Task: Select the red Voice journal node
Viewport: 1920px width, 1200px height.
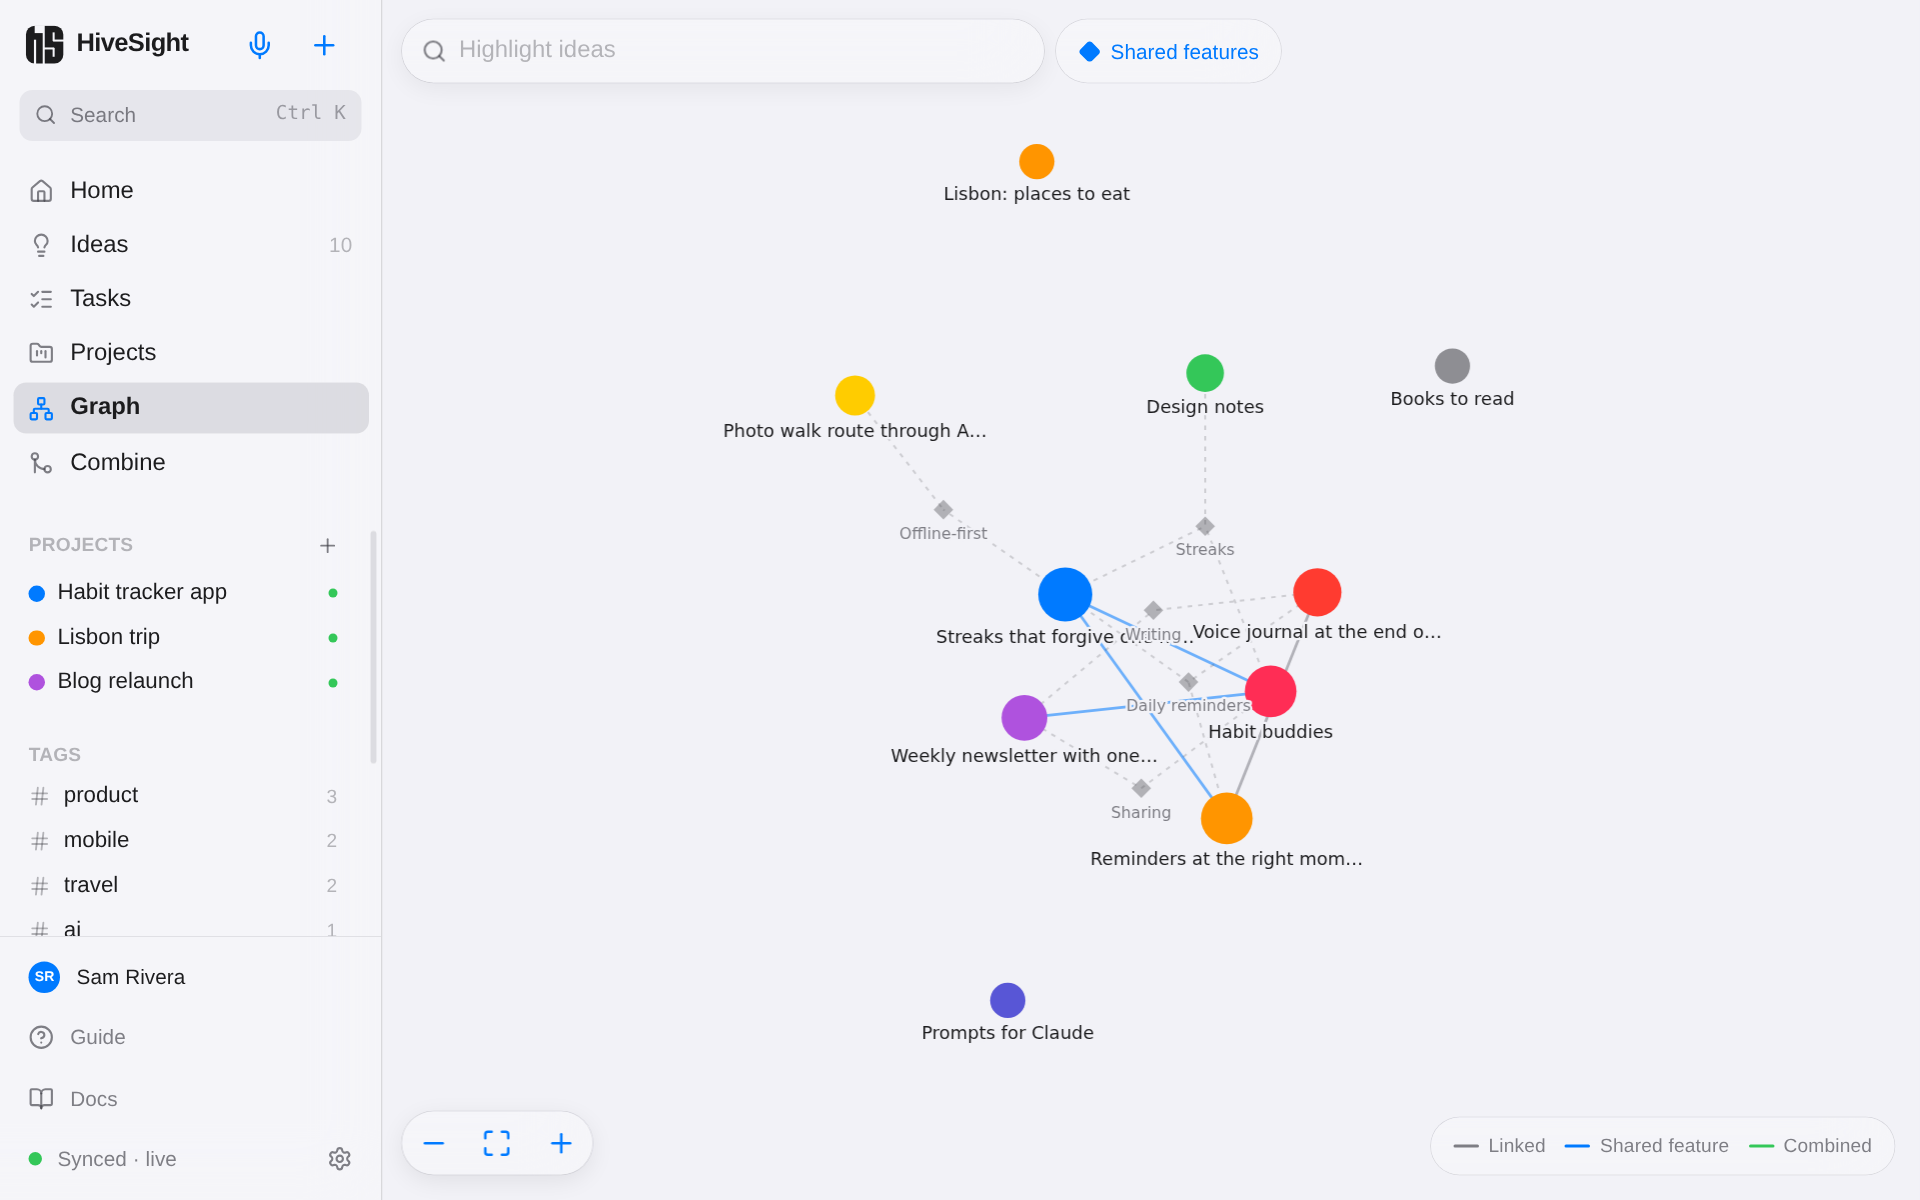Action: pyautogui.click(x=1317, y=592)
